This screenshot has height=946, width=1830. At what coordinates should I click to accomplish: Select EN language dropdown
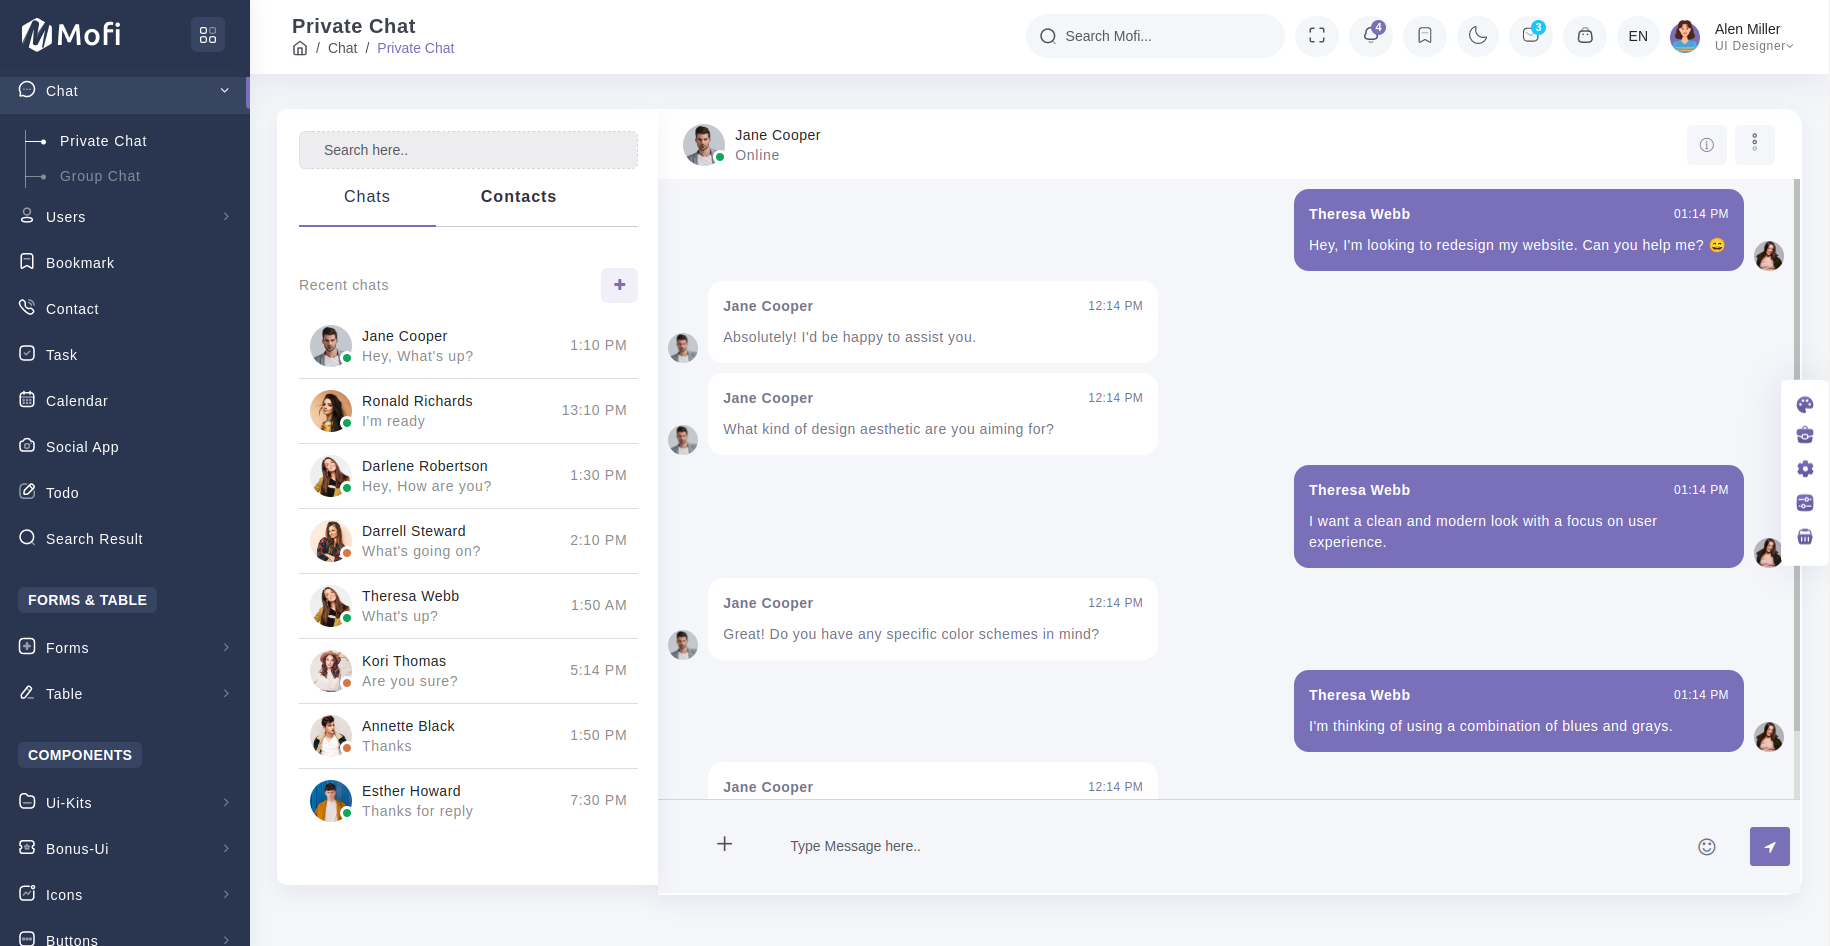point(1638,36)
